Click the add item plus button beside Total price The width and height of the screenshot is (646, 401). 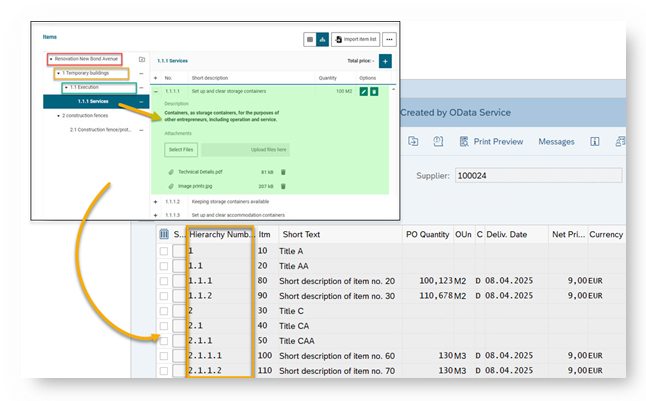(386, 61)
